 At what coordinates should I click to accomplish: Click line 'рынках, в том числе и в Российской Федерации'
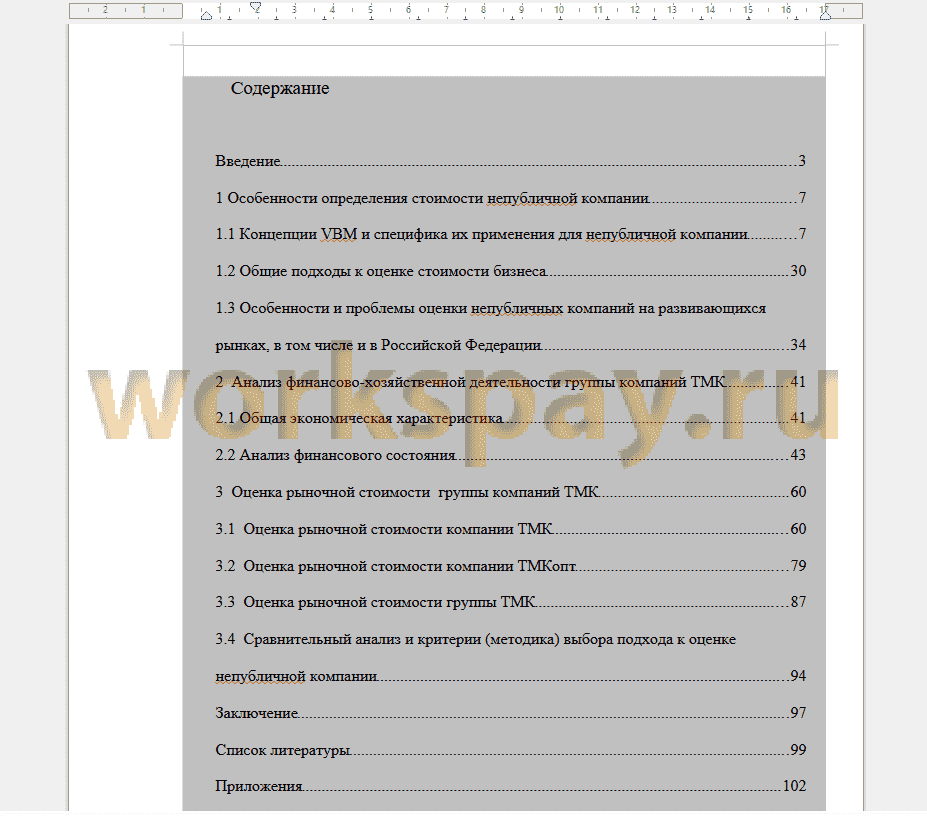click(x=510, y=345)
